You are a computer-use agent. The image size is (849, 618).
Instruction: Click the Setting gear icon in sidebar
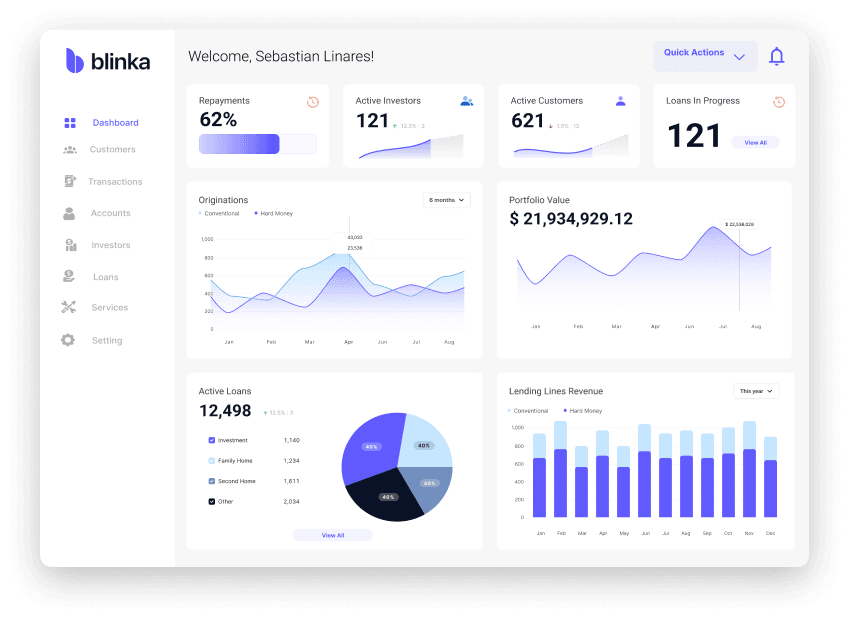(x=68, y=340)
